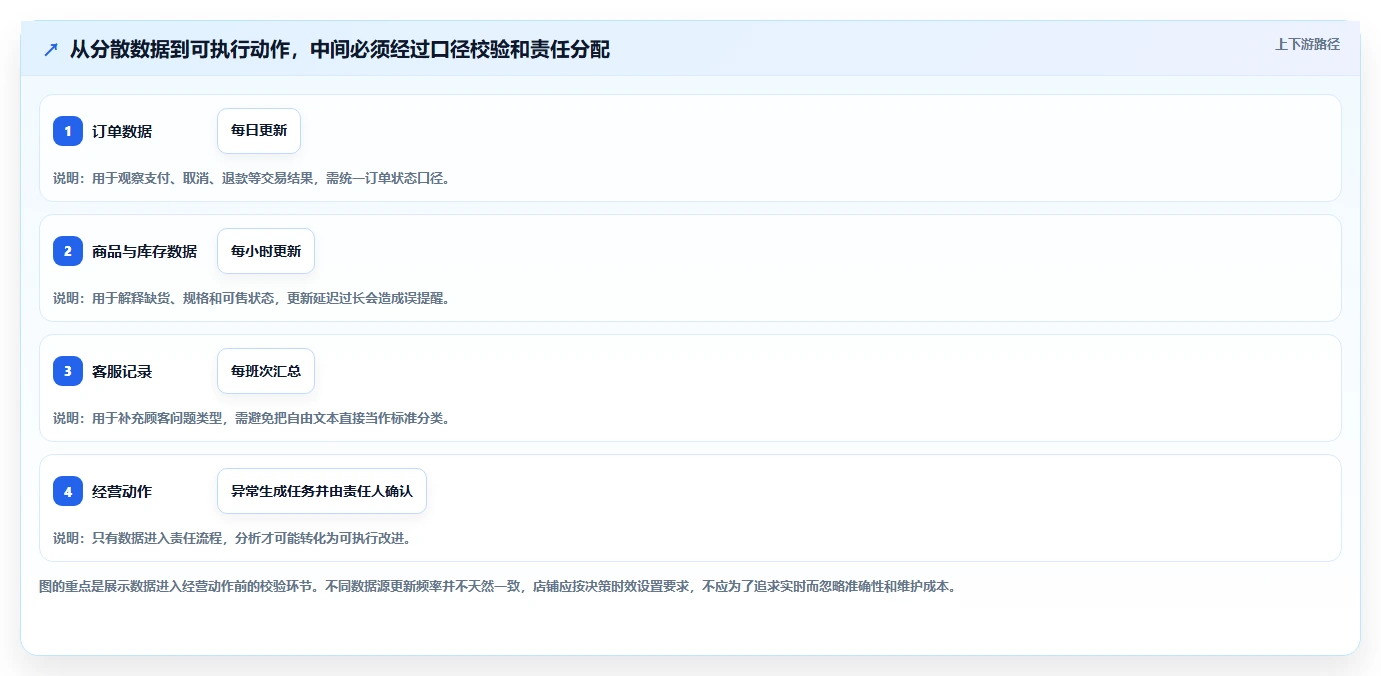Select the header title 从分散数据到可执行动作
Viewport: 1381px width, 676px height.
pyautogui.click(x=340, y=49)
